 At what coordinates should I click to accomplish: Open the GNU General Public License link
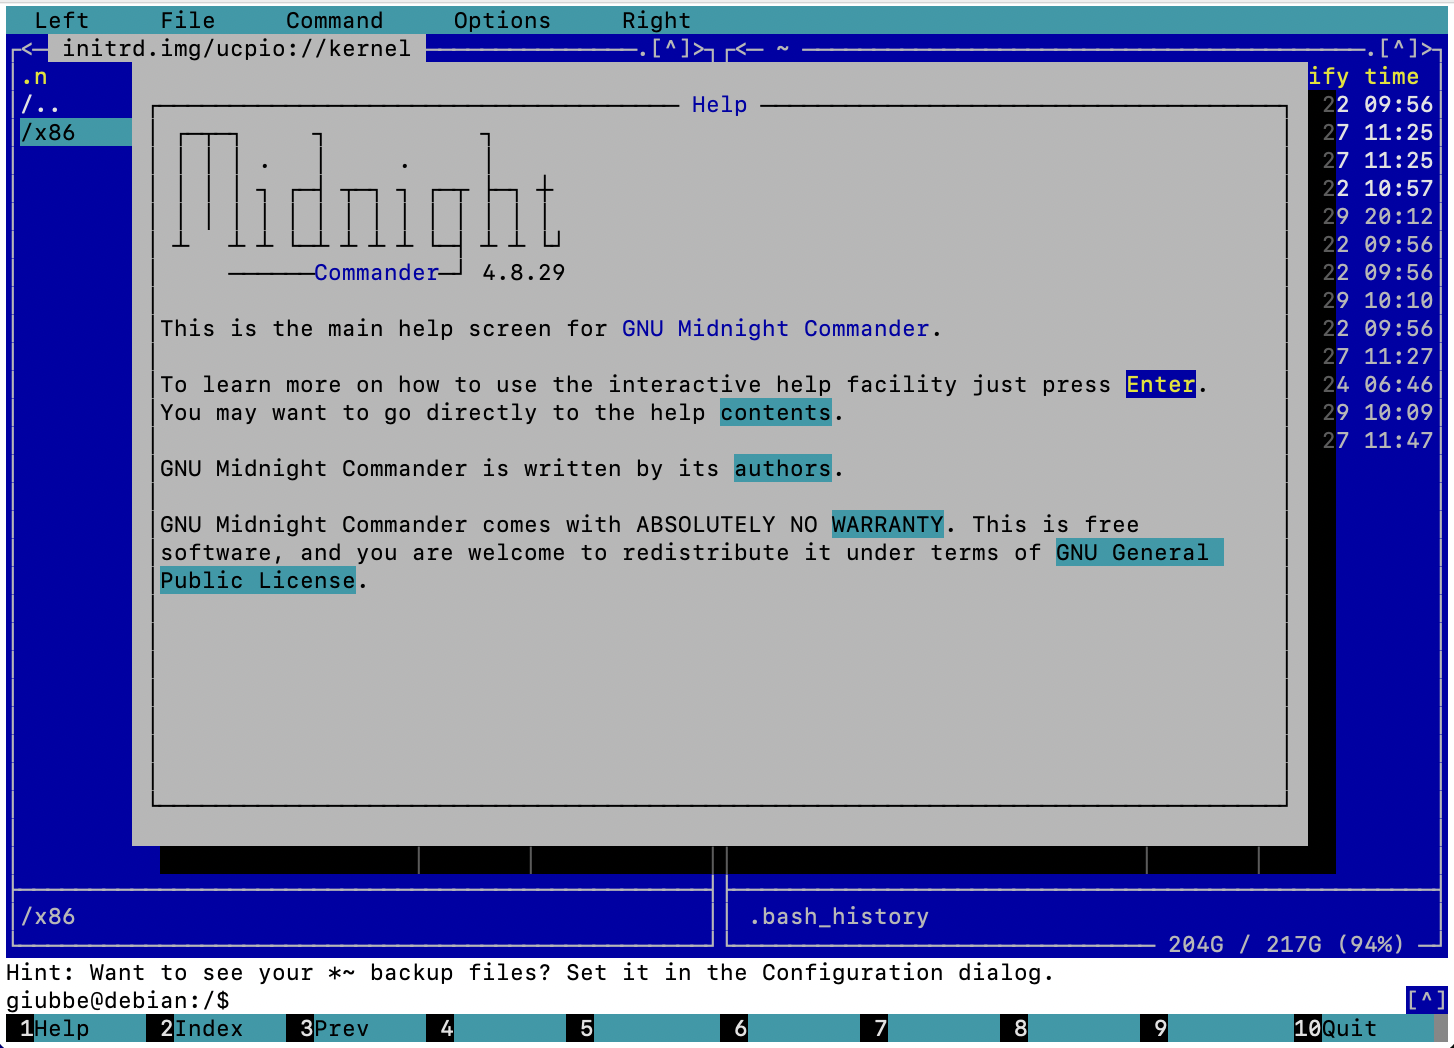pyautogui.click(x=1140, y=552)
